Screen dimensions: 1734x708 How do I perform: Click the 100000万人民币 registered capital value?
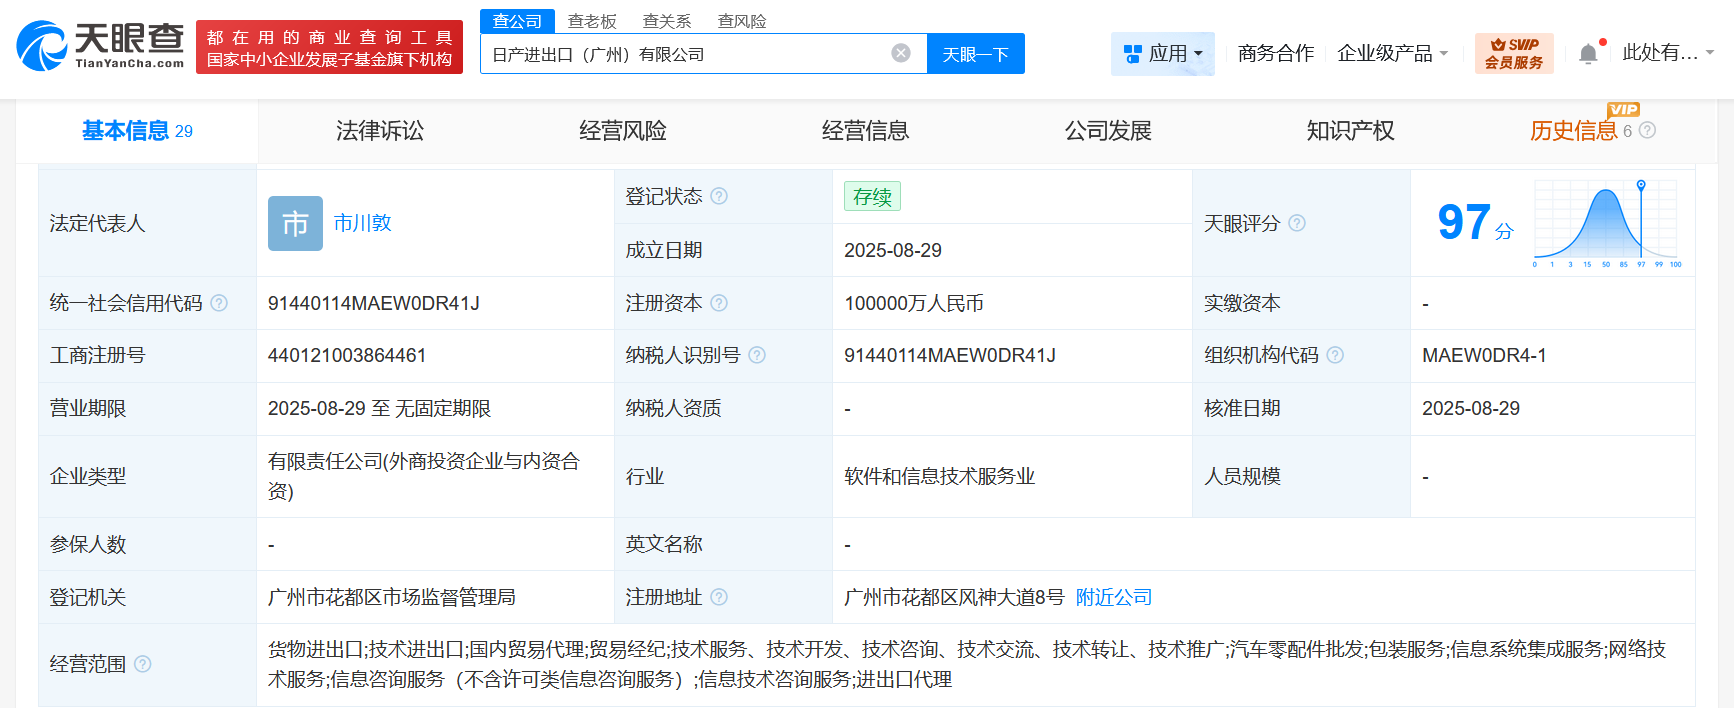914,303
